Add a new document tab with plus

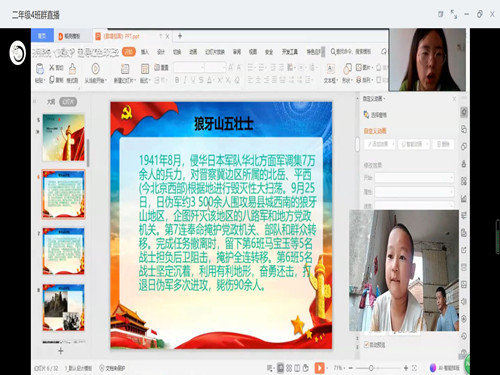[180, 36]
